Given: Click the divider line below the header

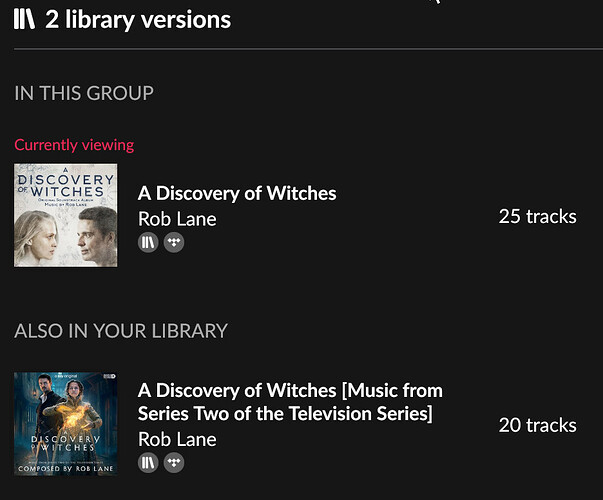Looking at the screenshot, I should click(x=301, y=48).
